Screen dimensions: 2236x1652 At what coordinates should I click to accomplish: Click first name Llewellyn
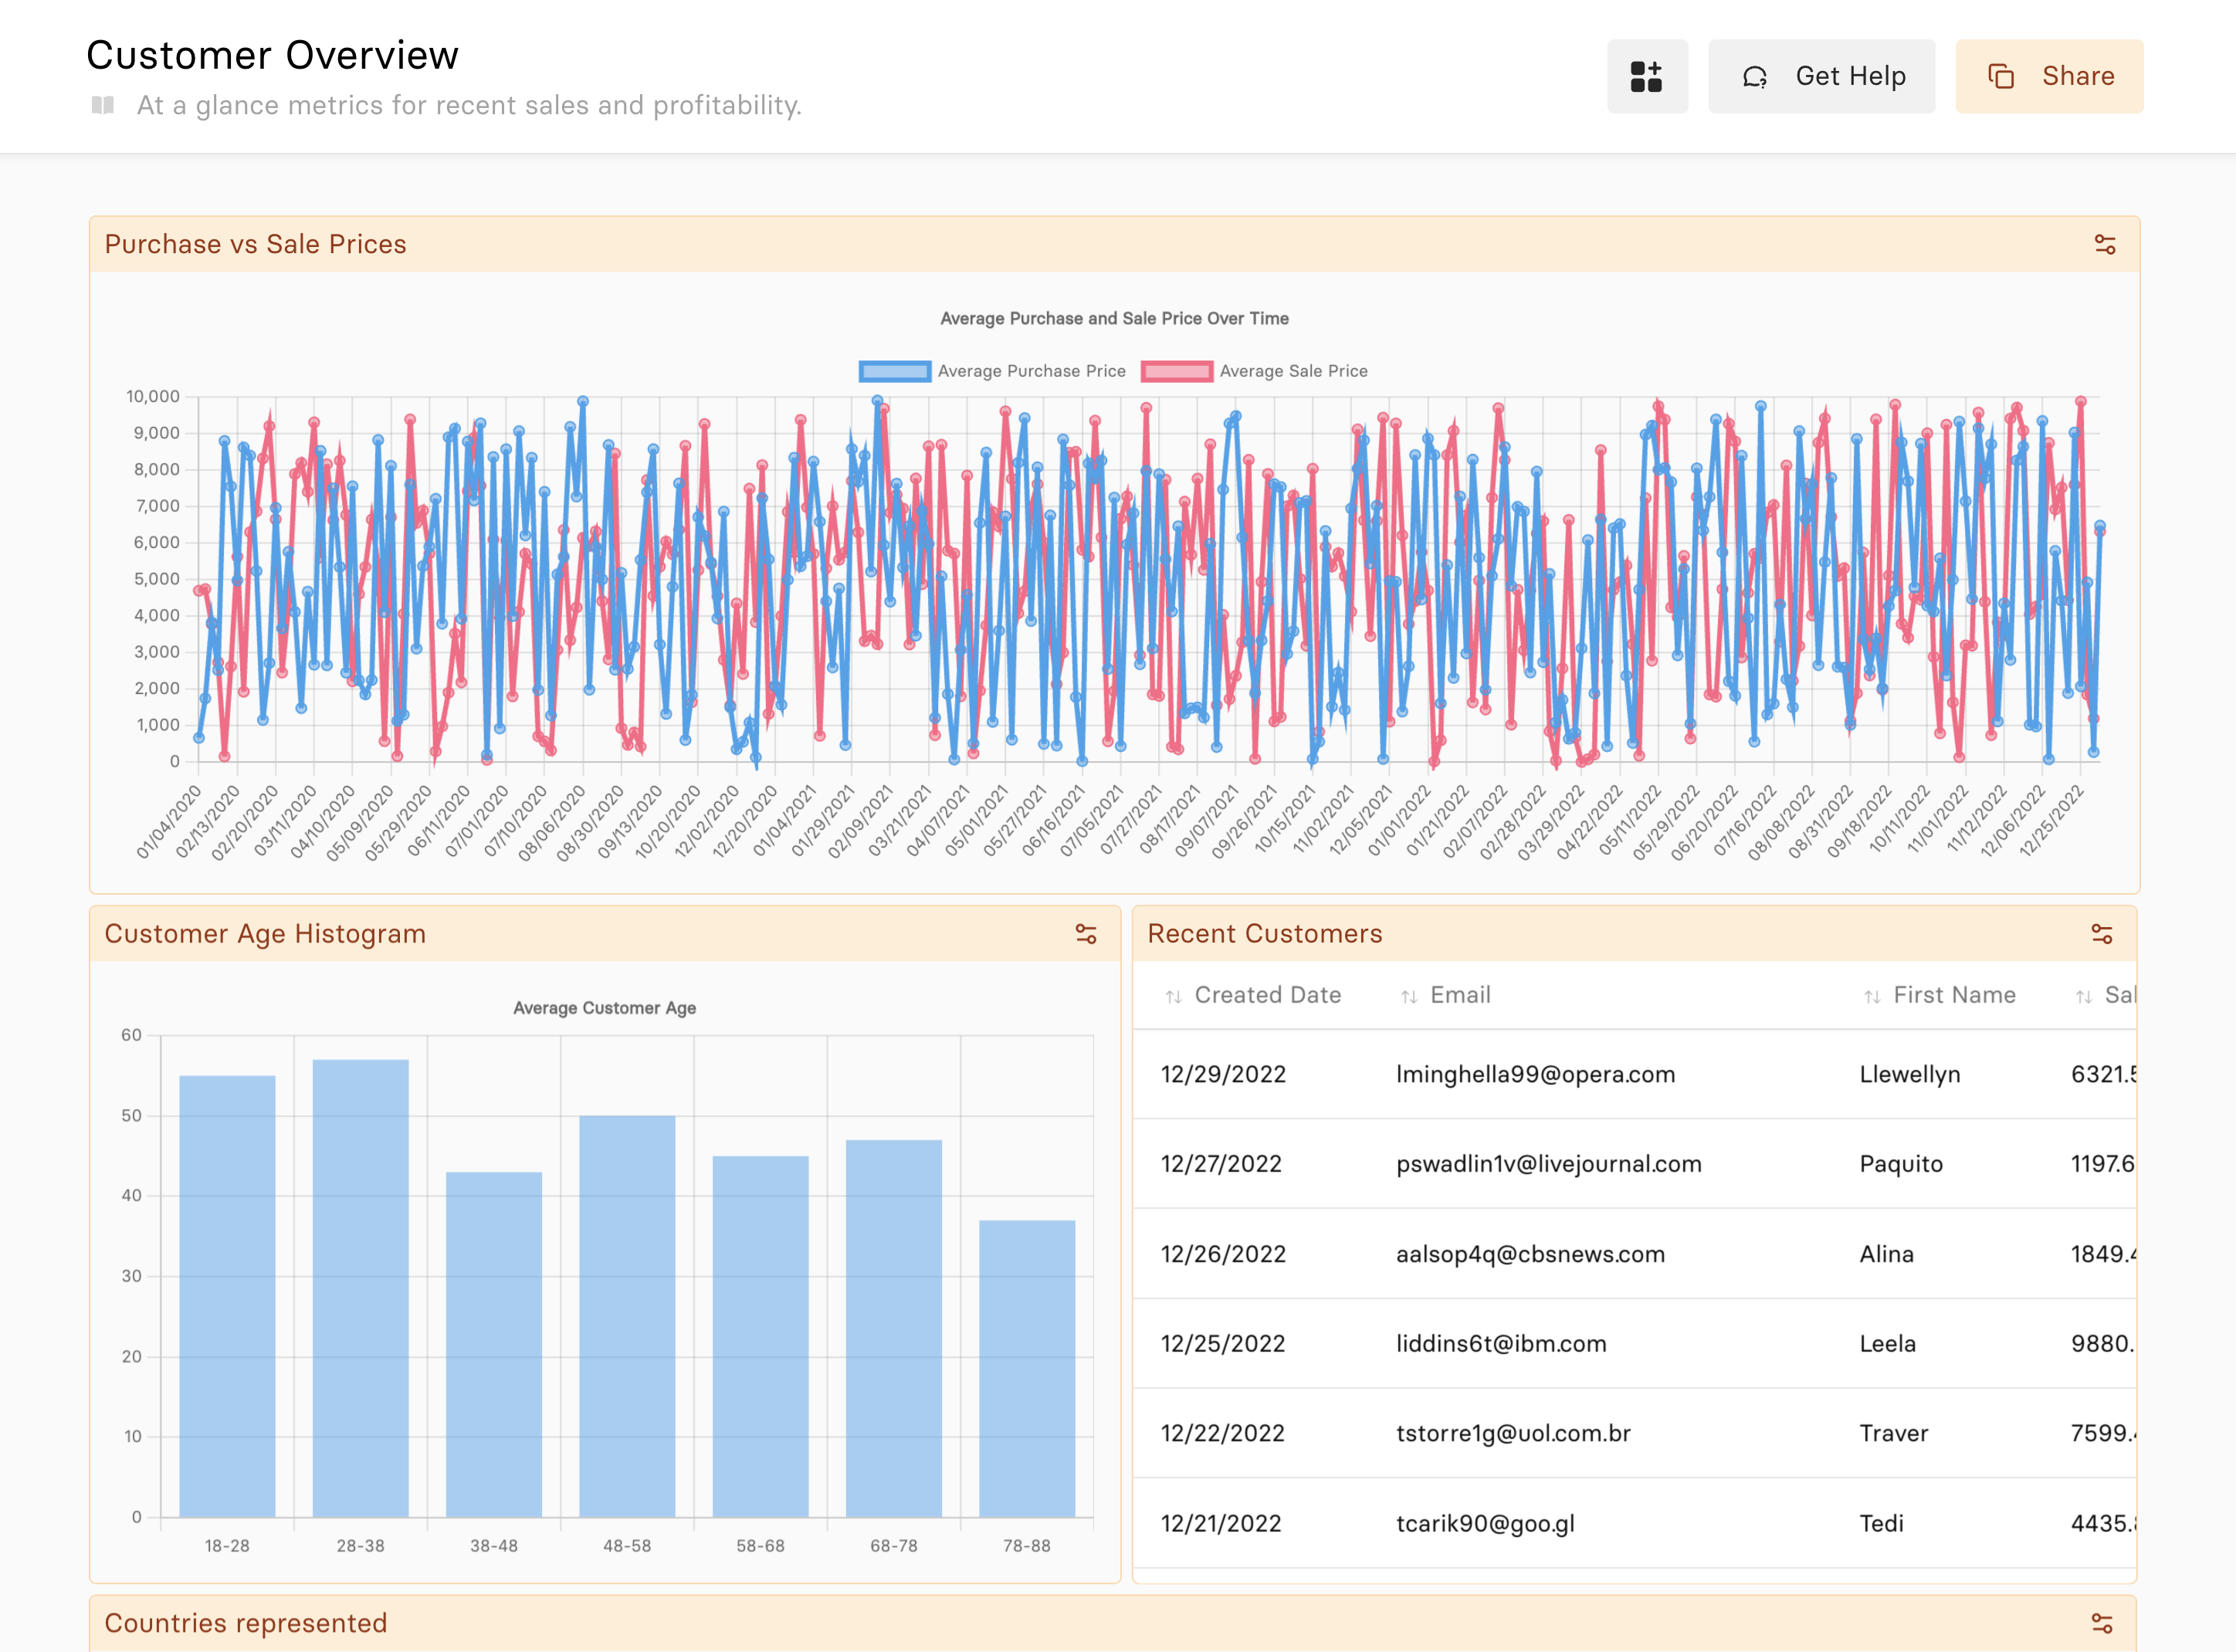click(1910, 1075)
